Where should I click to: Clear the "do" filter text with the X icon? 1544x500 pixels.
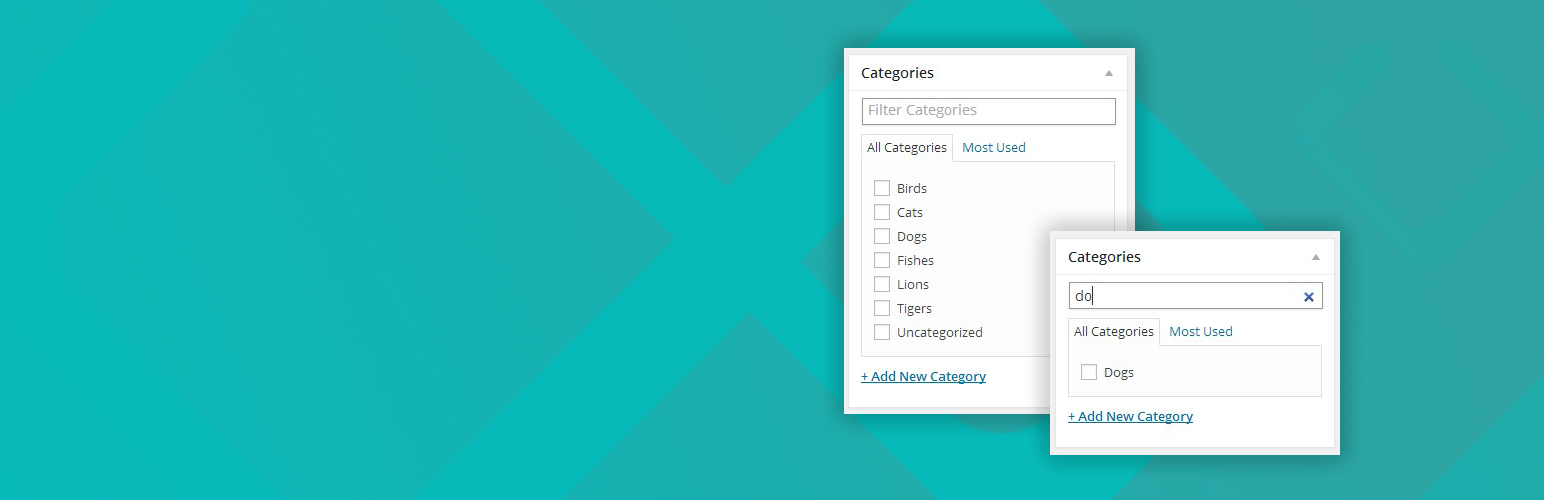(1308, 297)
